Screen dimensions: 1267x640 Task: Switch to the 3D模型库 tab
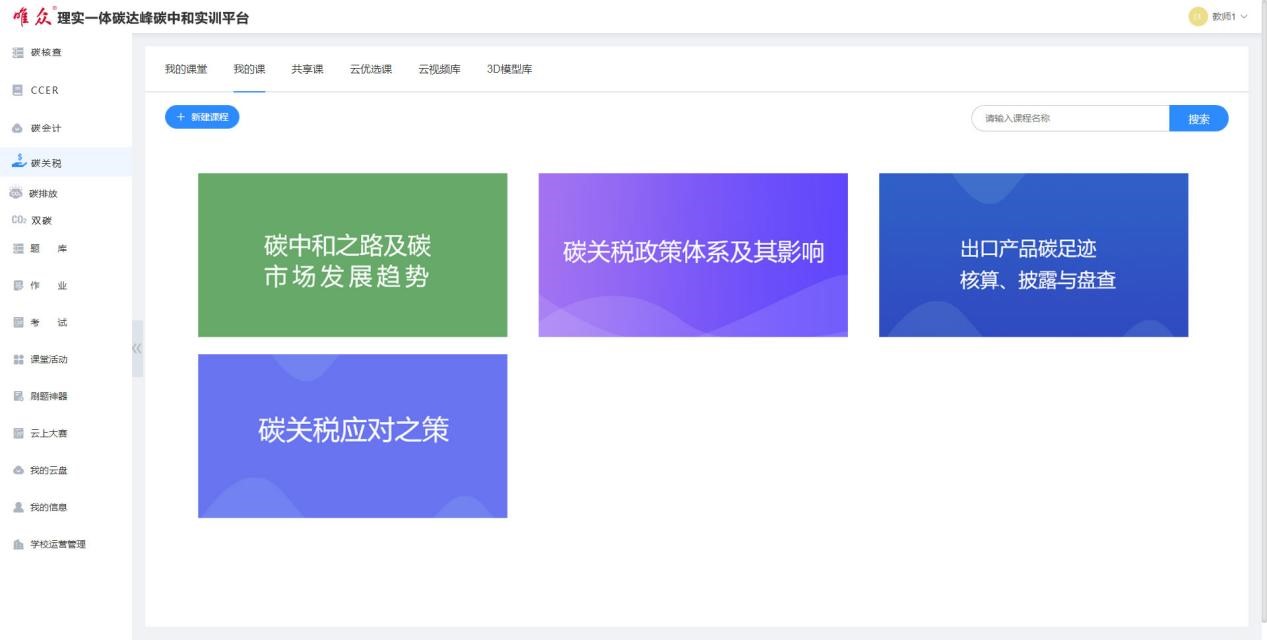[x=509, y=69]
